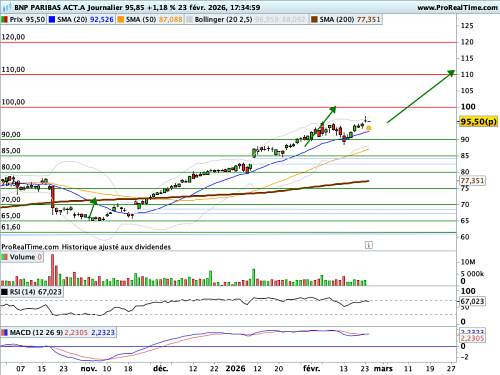This screenshot has height=375, width=500.
Task: Click the '65,00' support level label
Action: [x=11, y=216]
